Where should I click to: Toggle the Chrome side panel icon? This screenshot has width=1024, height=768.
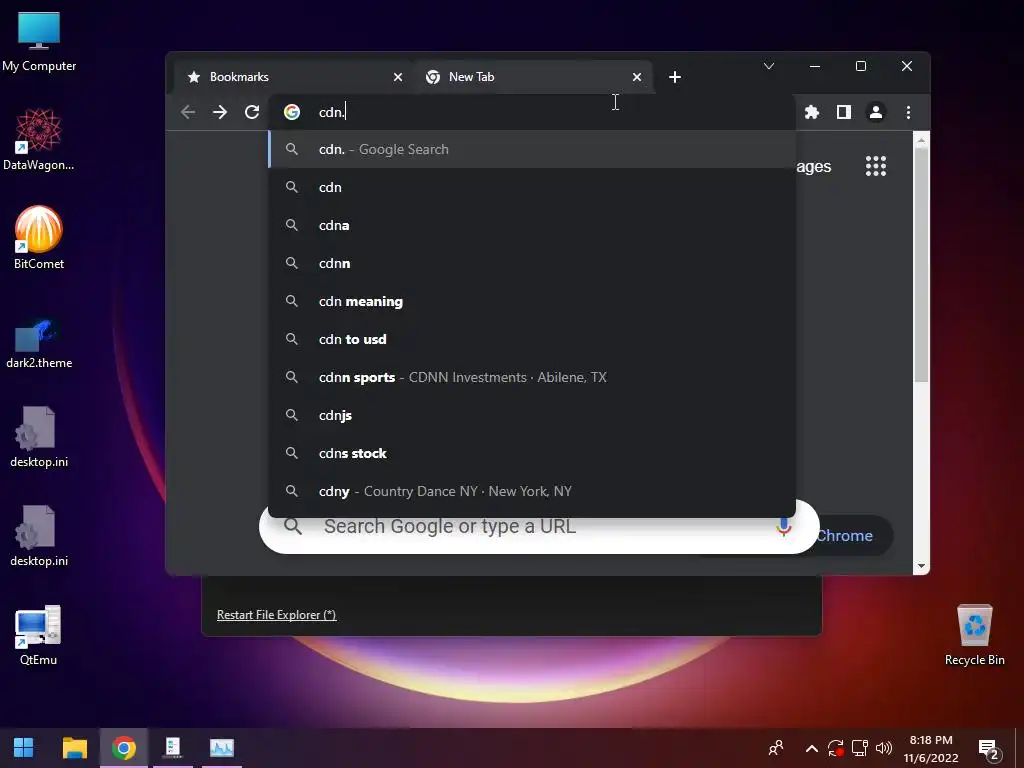844,112
